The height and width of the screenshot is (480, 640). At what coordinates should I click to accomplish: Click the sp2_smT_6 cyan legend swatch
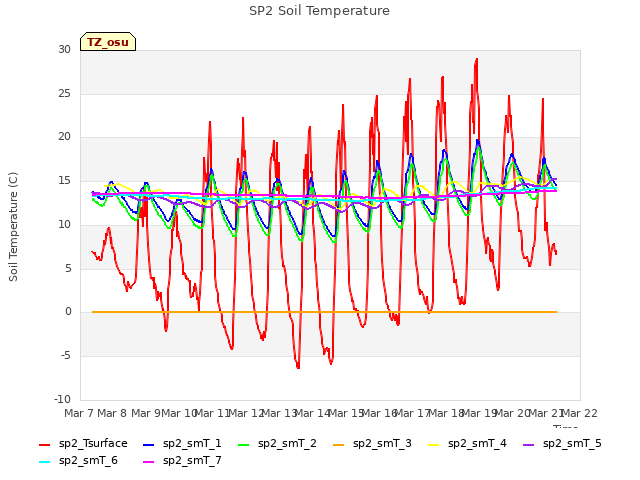click(x=44, y=462)
